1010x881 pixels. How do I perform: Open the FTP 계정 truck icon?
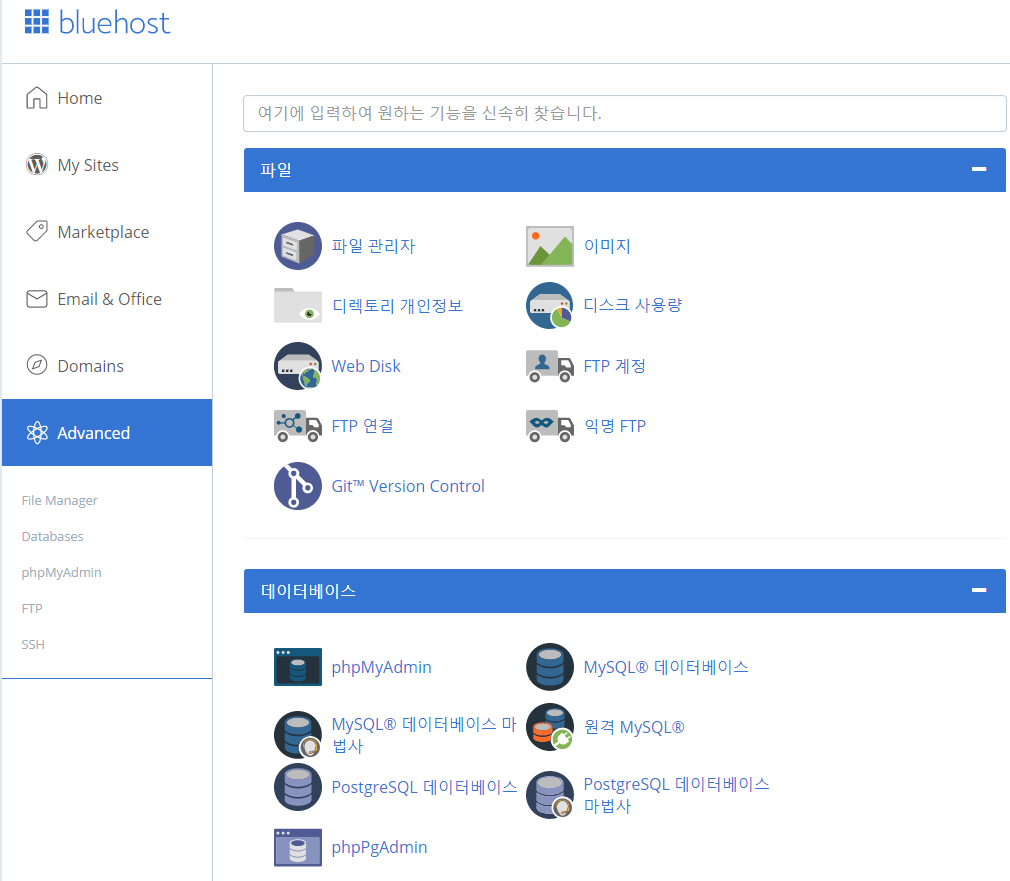pos(549,366)
